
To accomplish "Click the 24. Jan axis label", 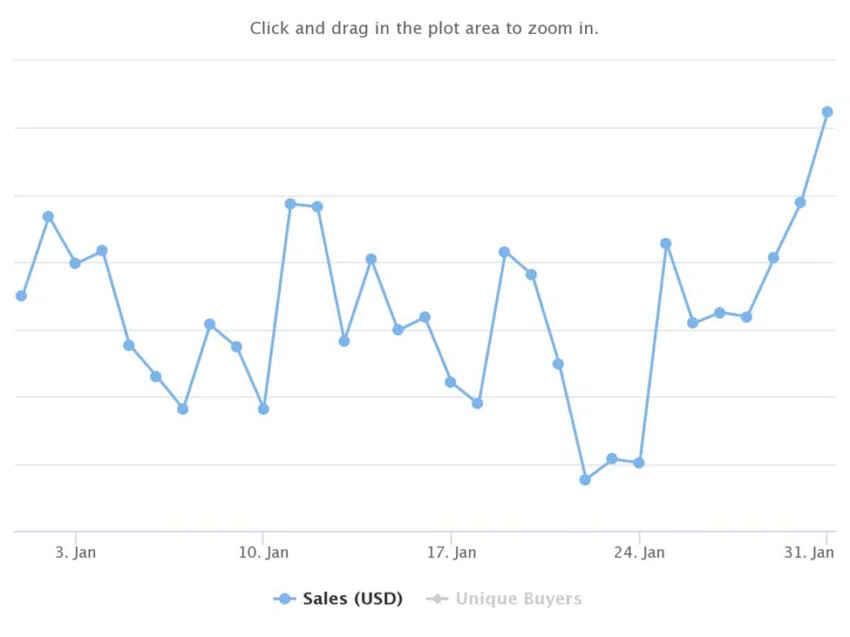I will 639,552.
